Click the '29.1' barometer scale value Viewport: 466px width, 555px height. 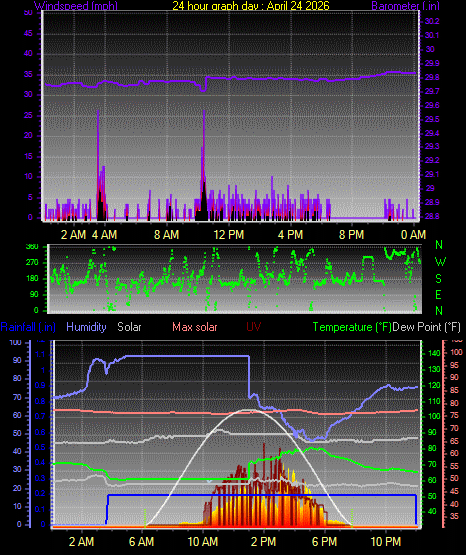pyautogui.click(x=432, y=174)
